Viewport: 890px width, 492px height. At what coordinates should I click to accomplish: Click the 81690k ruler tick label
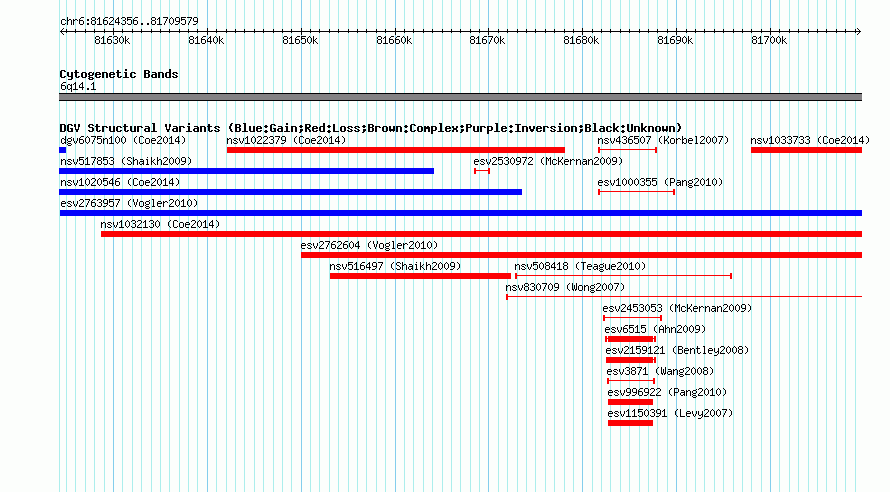[675, 40]
